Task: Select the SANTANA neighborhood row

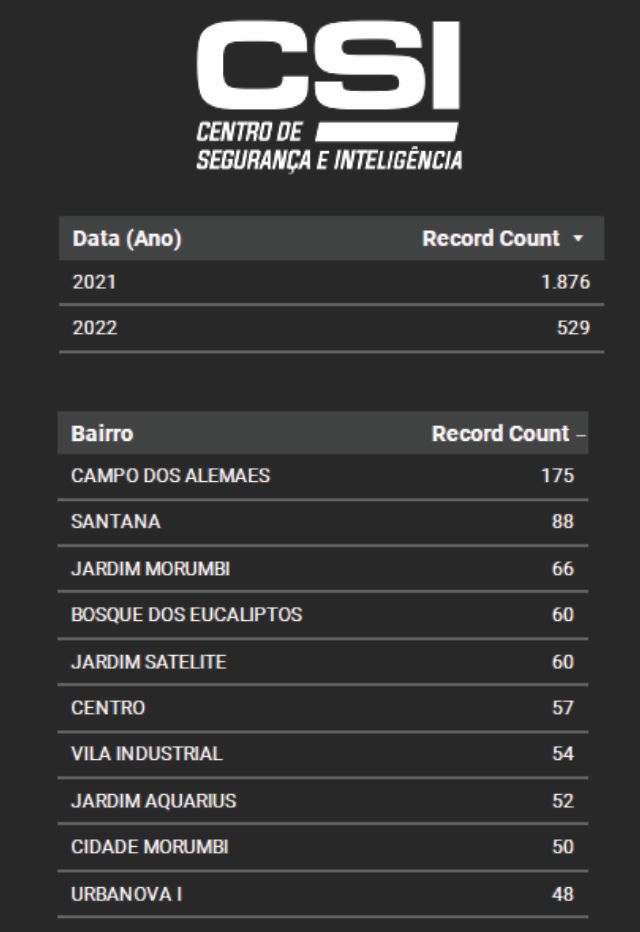Action: 116,522
